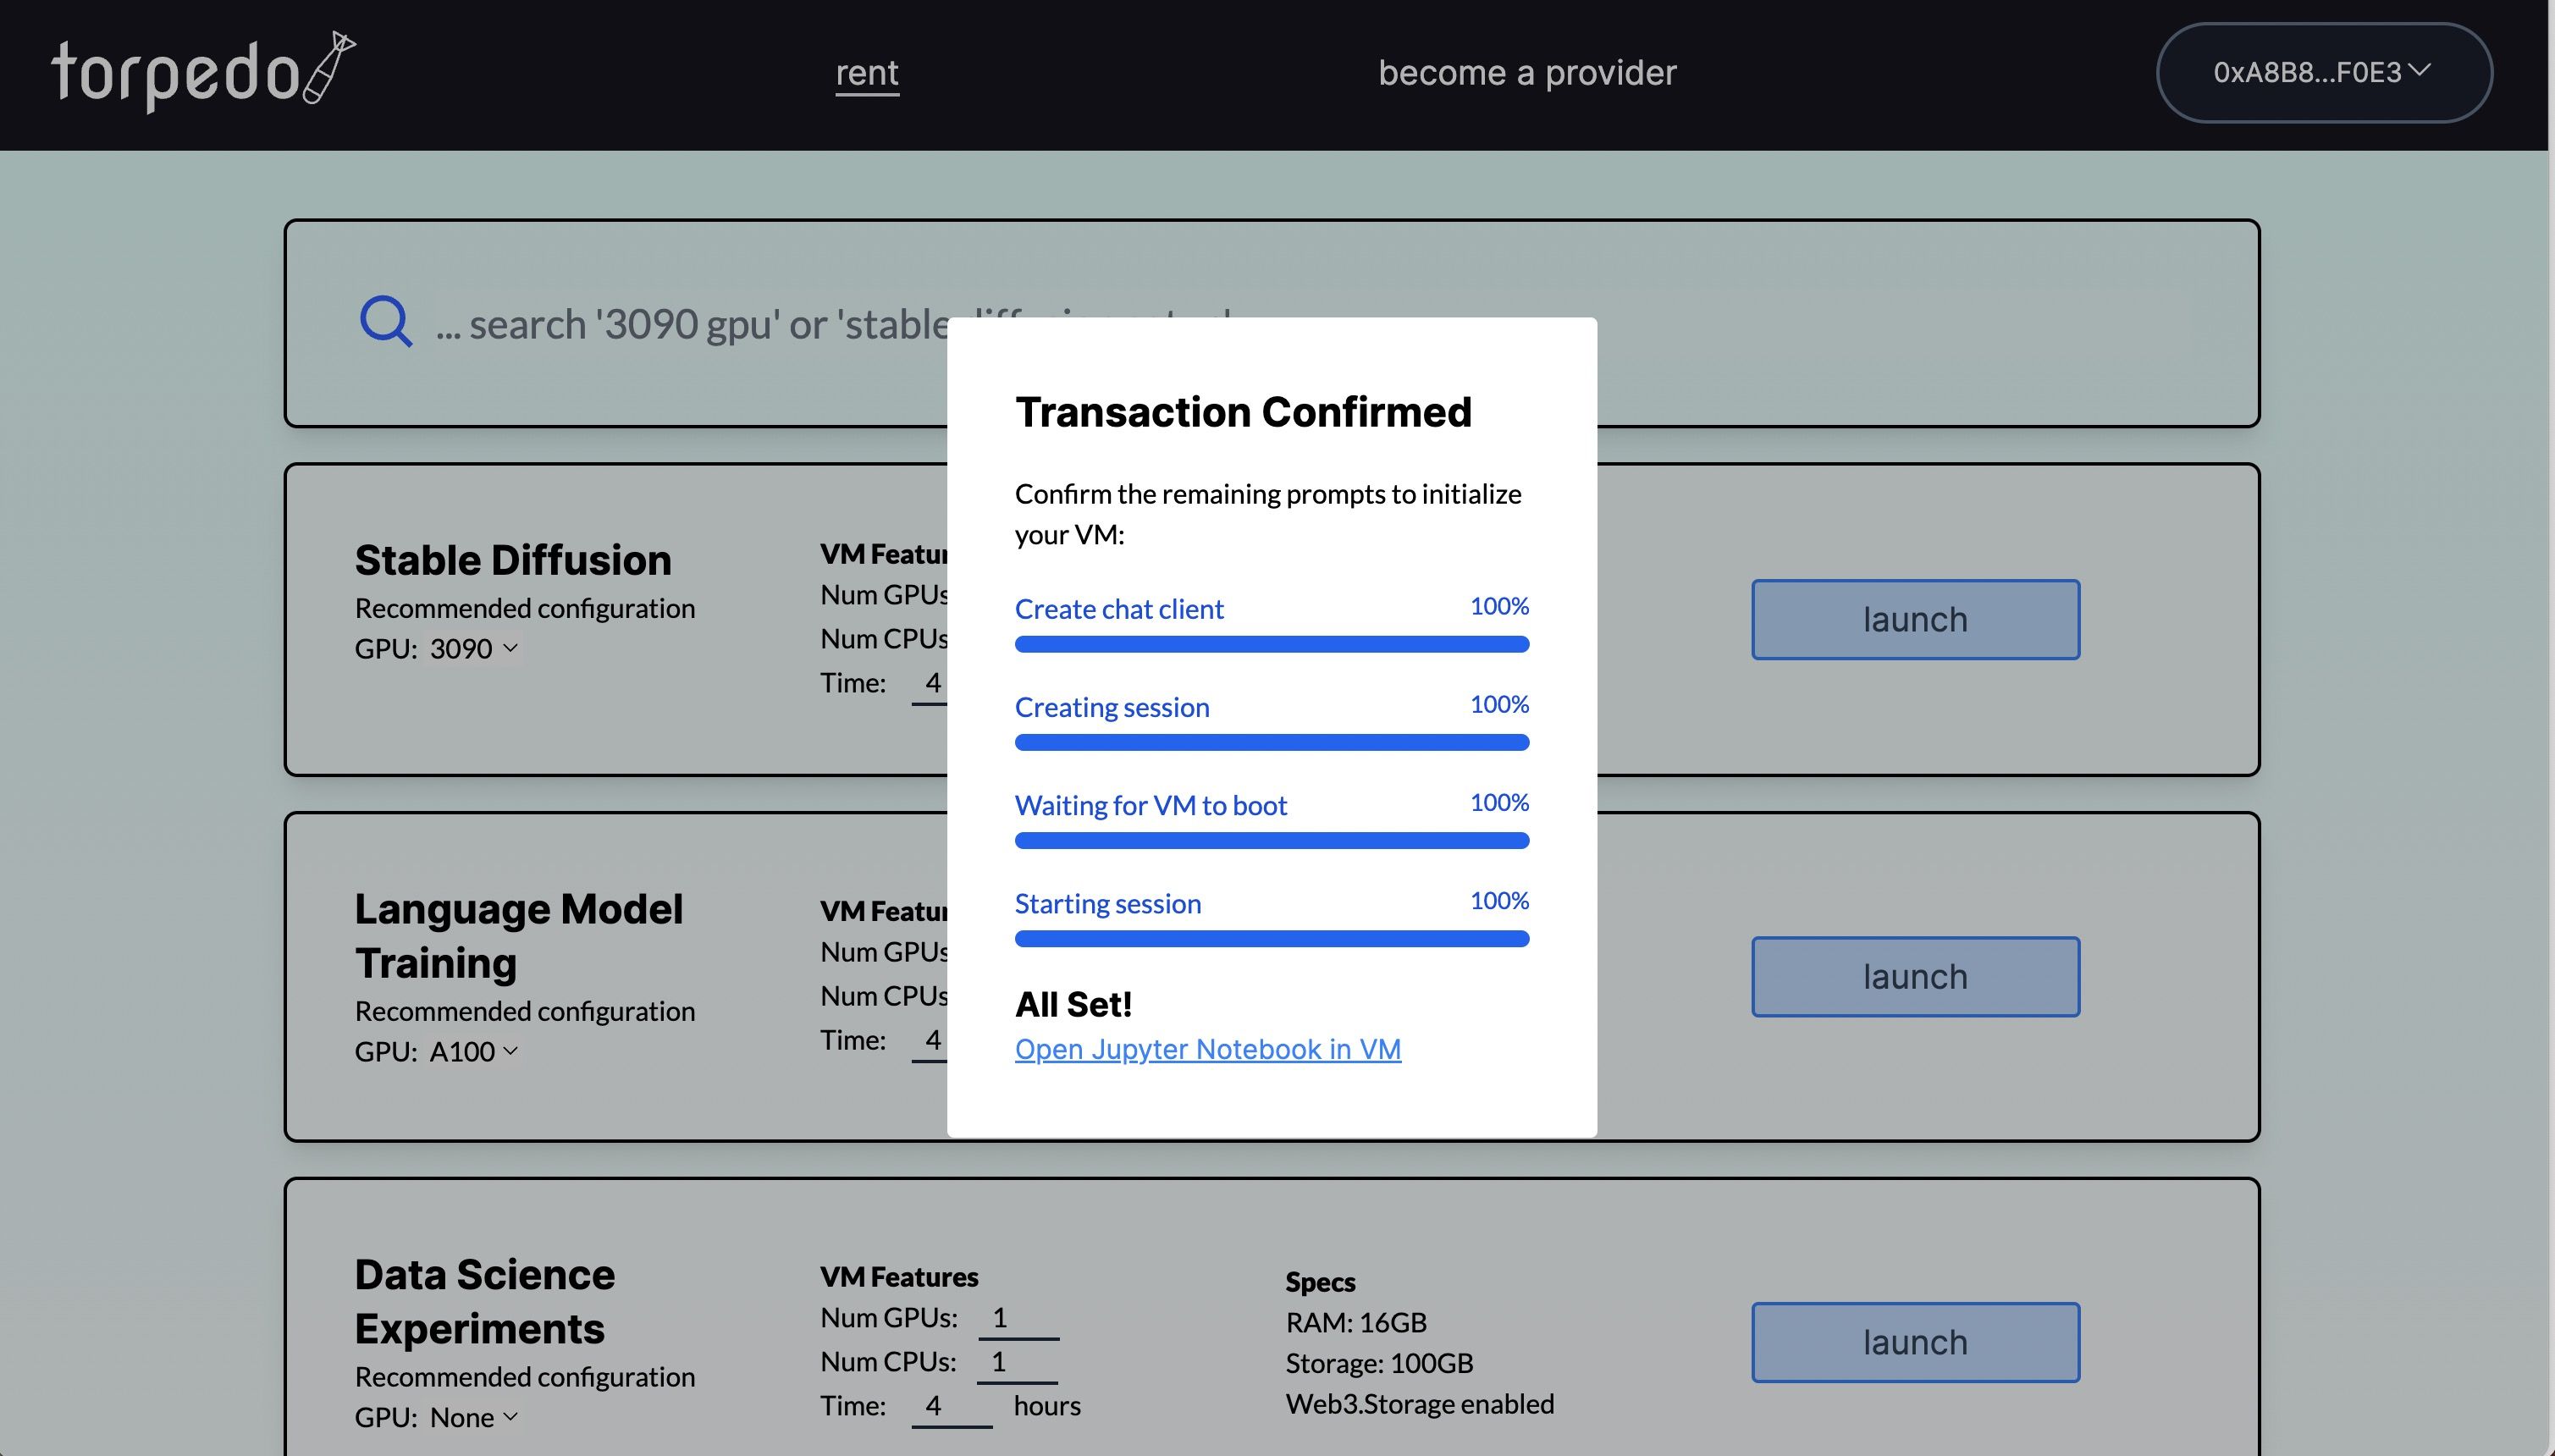The width and height of the screenshot is (2555, 1456).
Task: Click the Creating session progress bar
Action: click(x=1272, y=742)
